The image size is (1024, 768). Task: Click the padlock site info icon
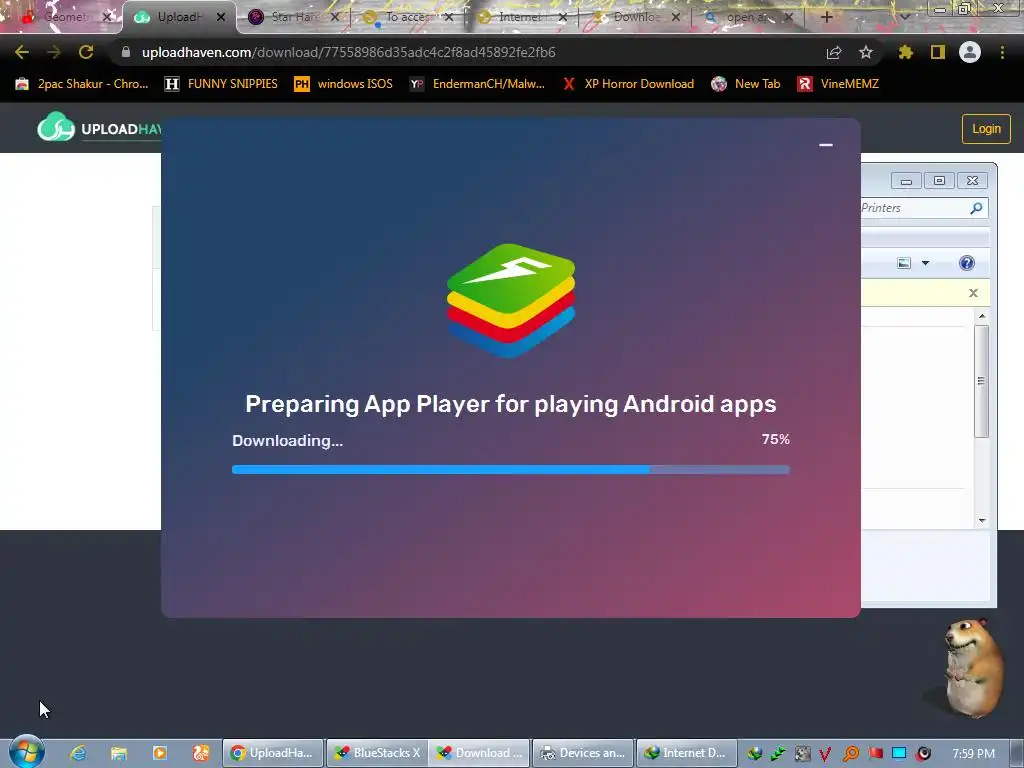point(126,52)
